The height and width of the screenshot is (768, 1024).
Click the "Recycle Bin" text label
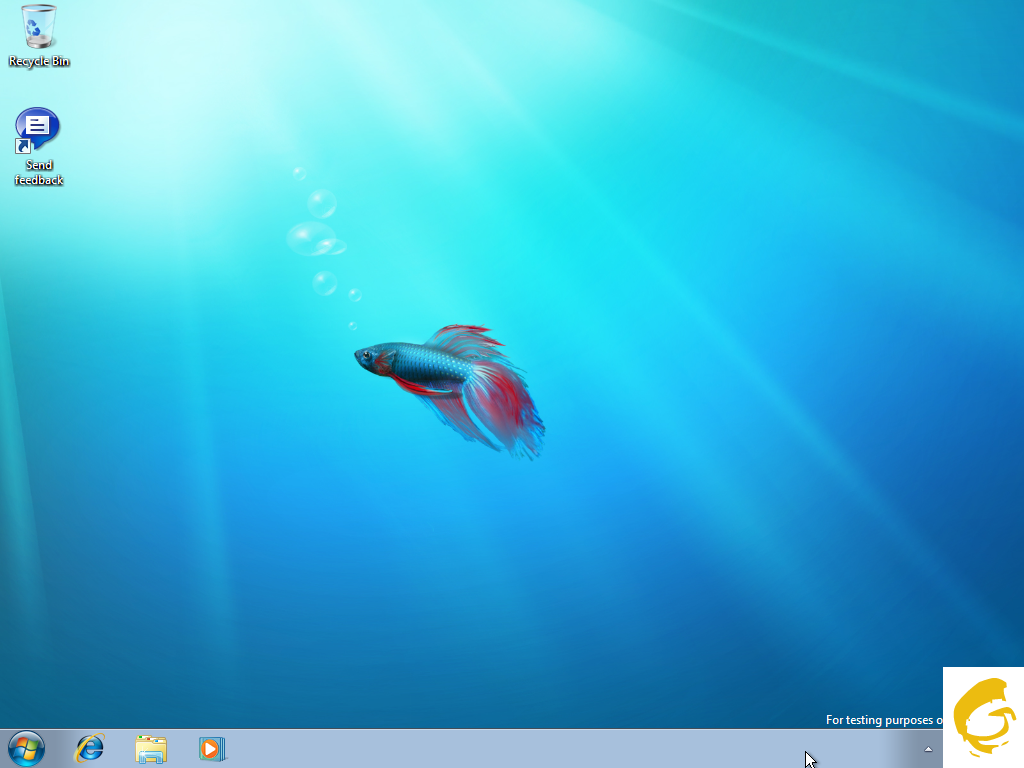(39, 62)
